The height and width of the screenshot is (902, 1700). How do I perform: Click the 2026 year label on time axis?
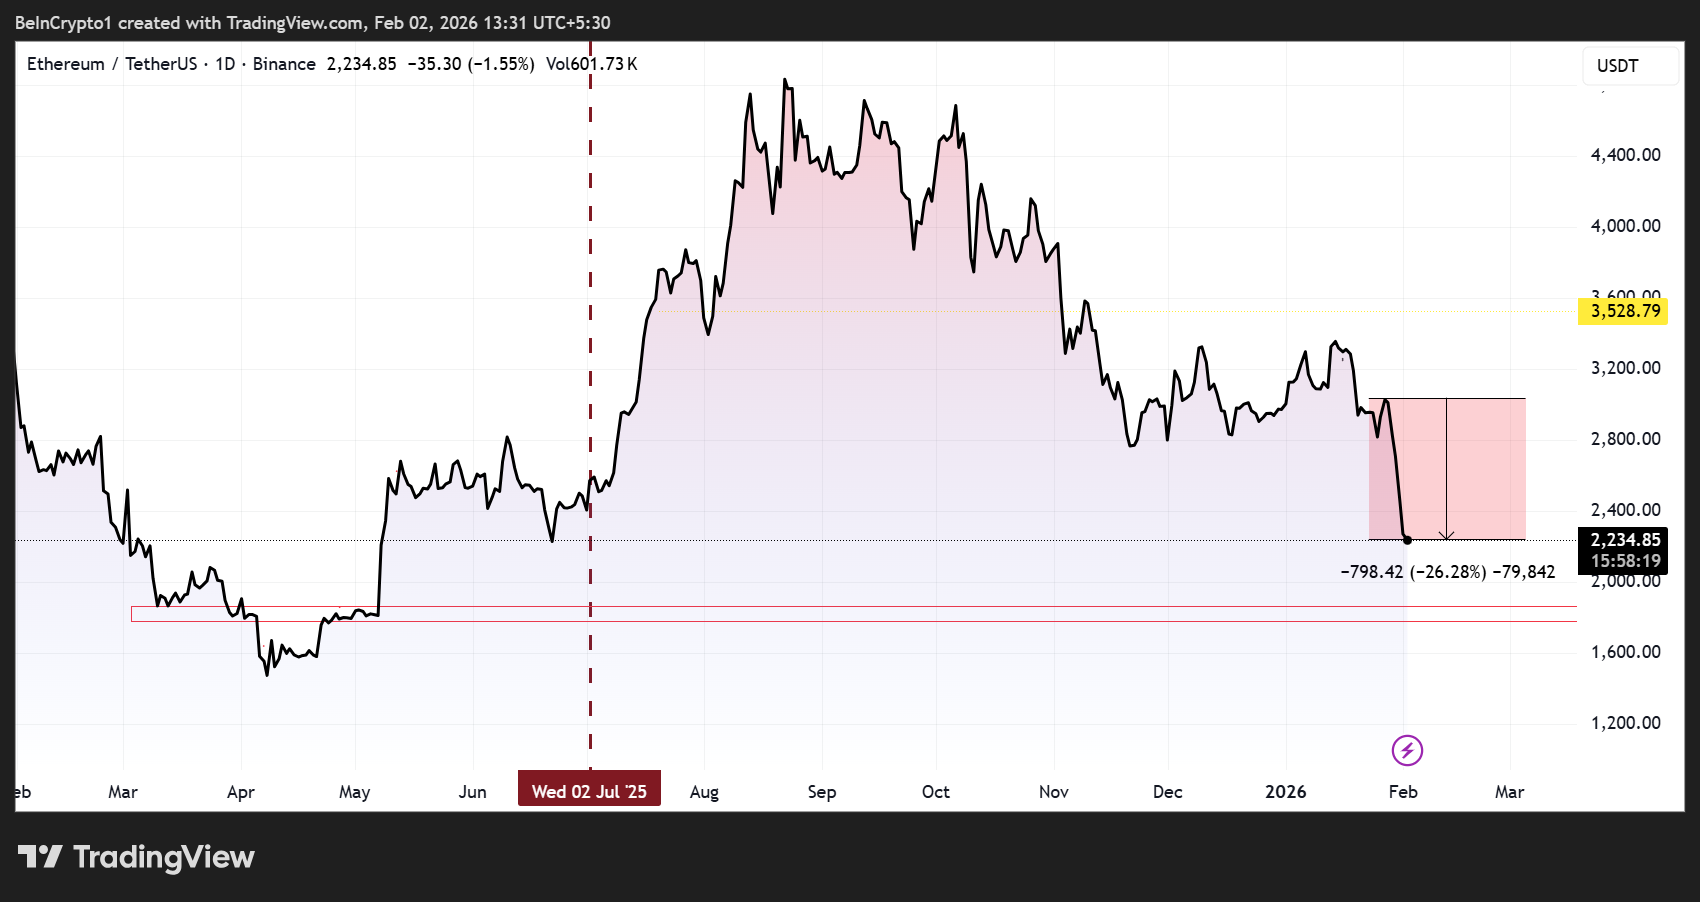pos(1286,792)
